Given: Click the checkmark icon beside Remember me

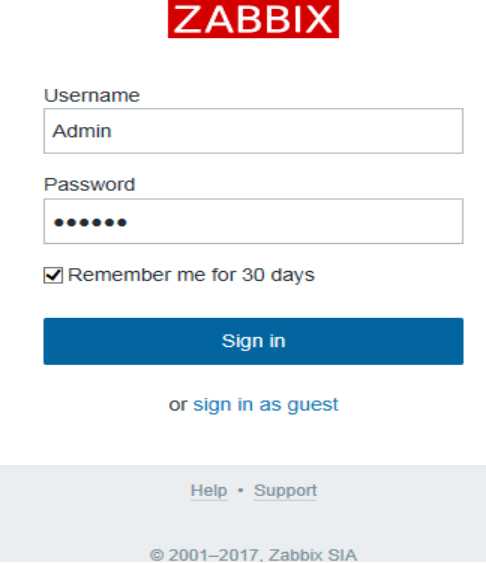Looking at the screenshot, I should [53, 275].
